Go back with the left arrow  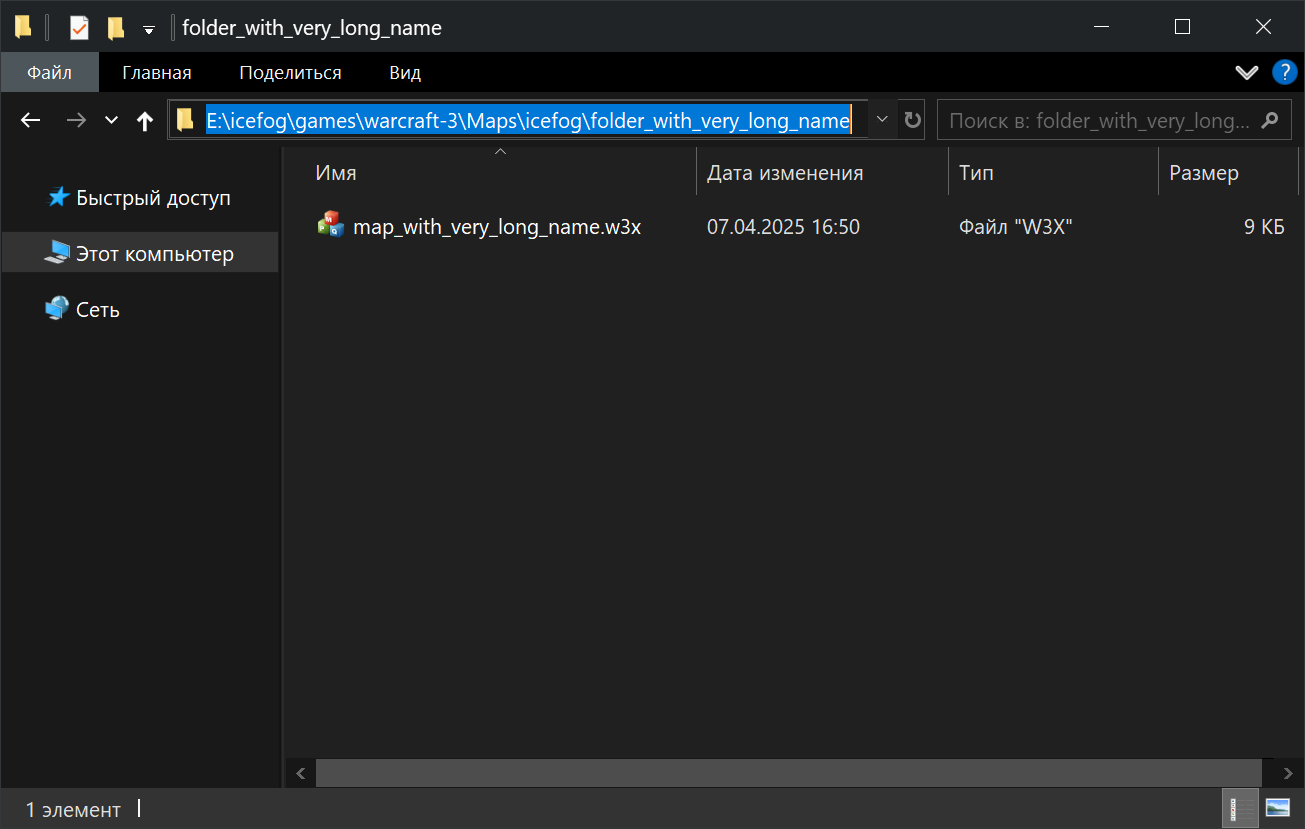31,121
